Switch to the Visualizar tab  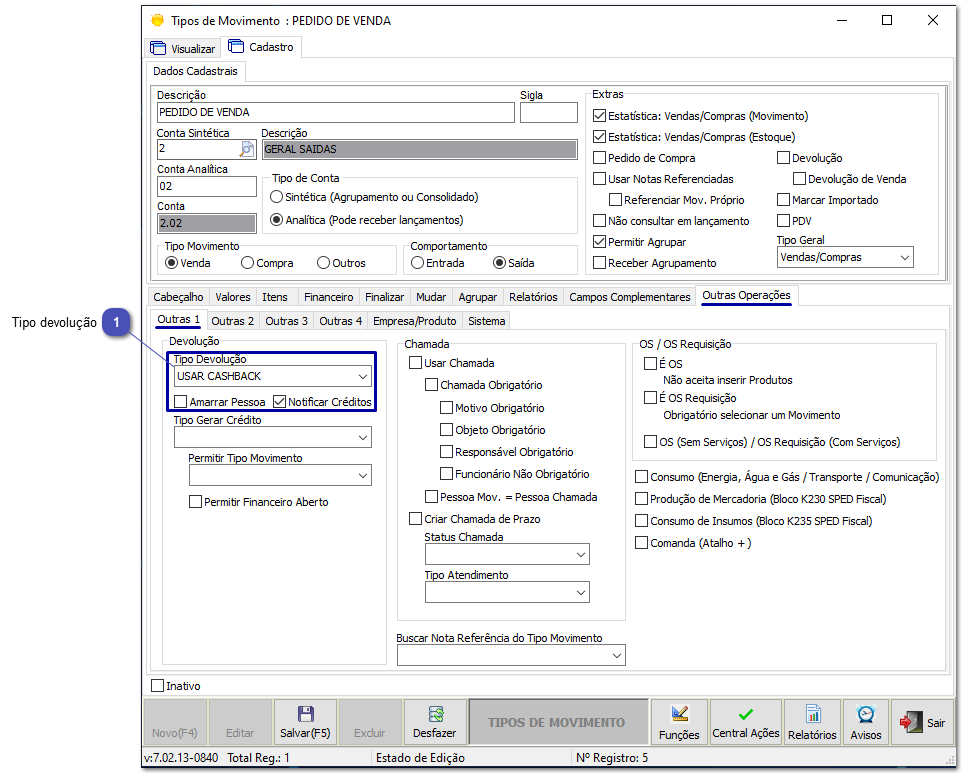(x=183, y=48)
